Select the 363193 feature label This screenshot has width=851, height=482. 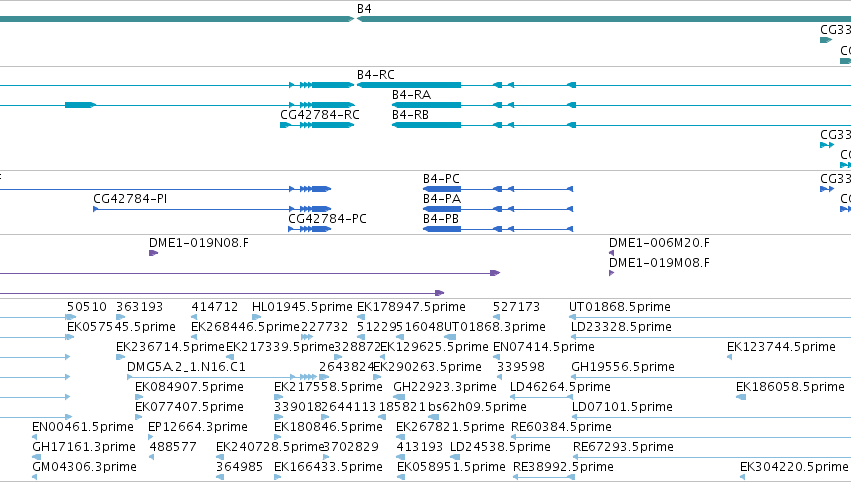click(139, 307)
